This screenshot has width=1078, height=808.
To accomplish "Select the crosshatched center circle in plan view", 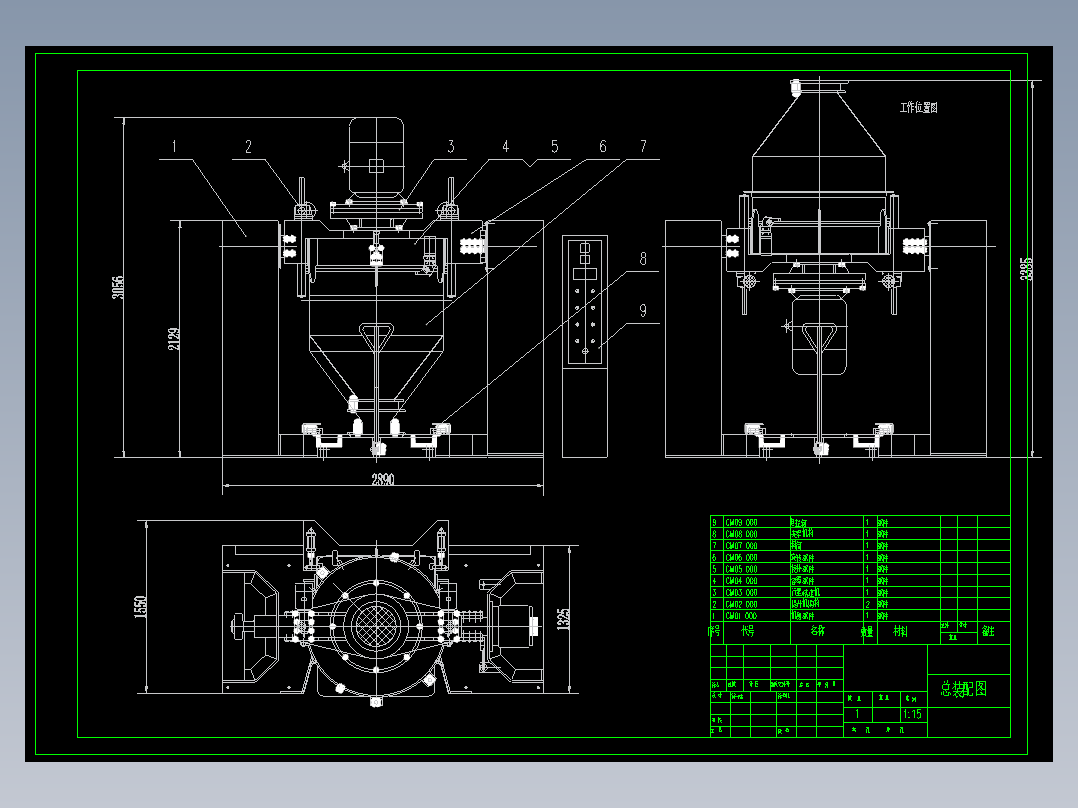I will (x=376, y=624).
